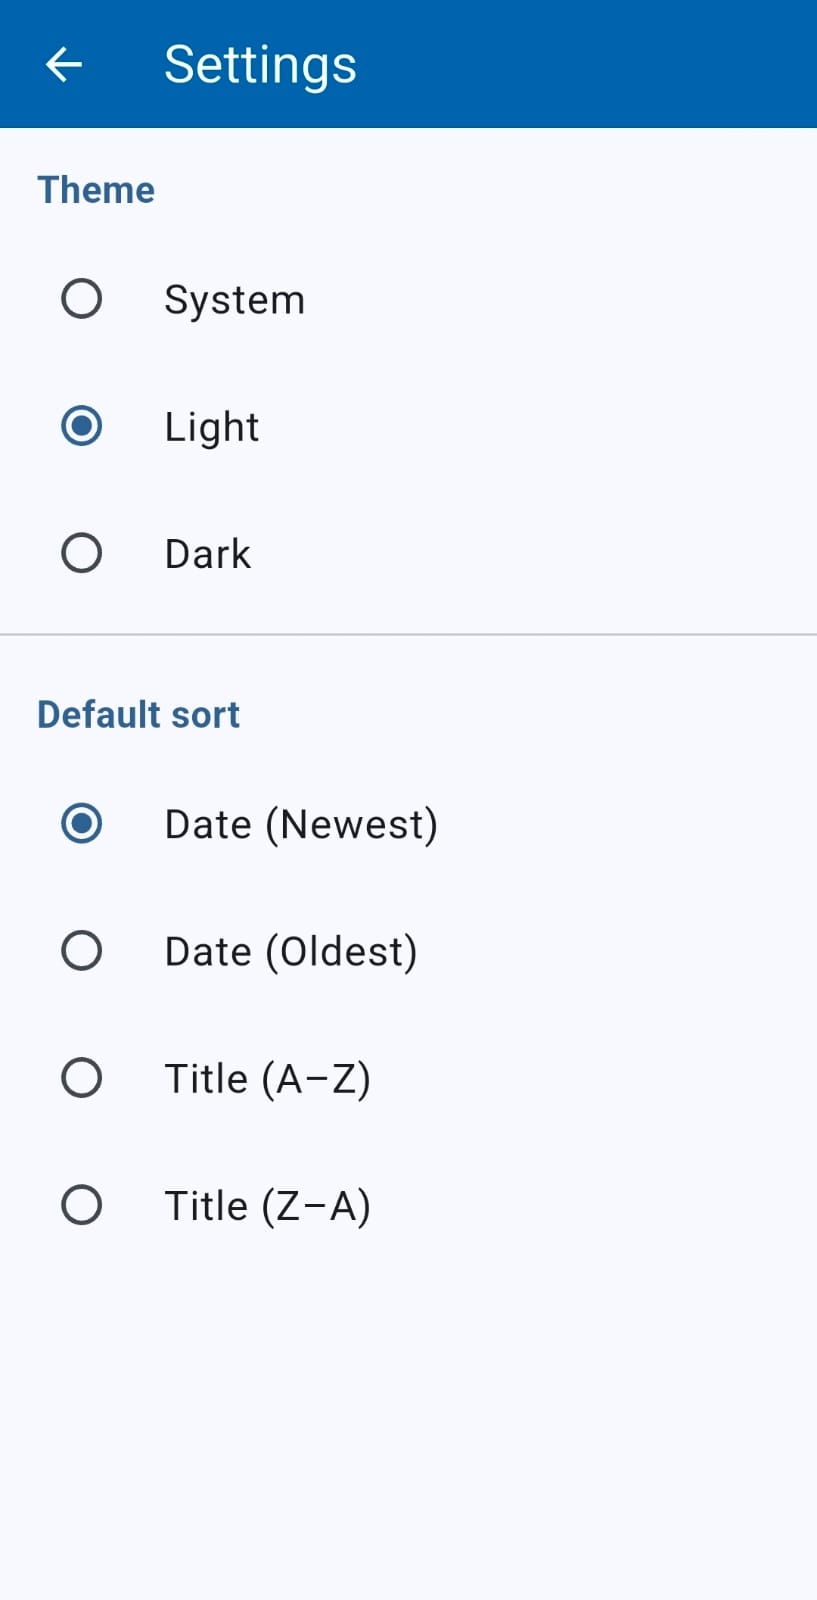This screenshot has width=817, height=1600.
Task: Click the 'Title (A–Z)' text label
Action: point(267,1079)
